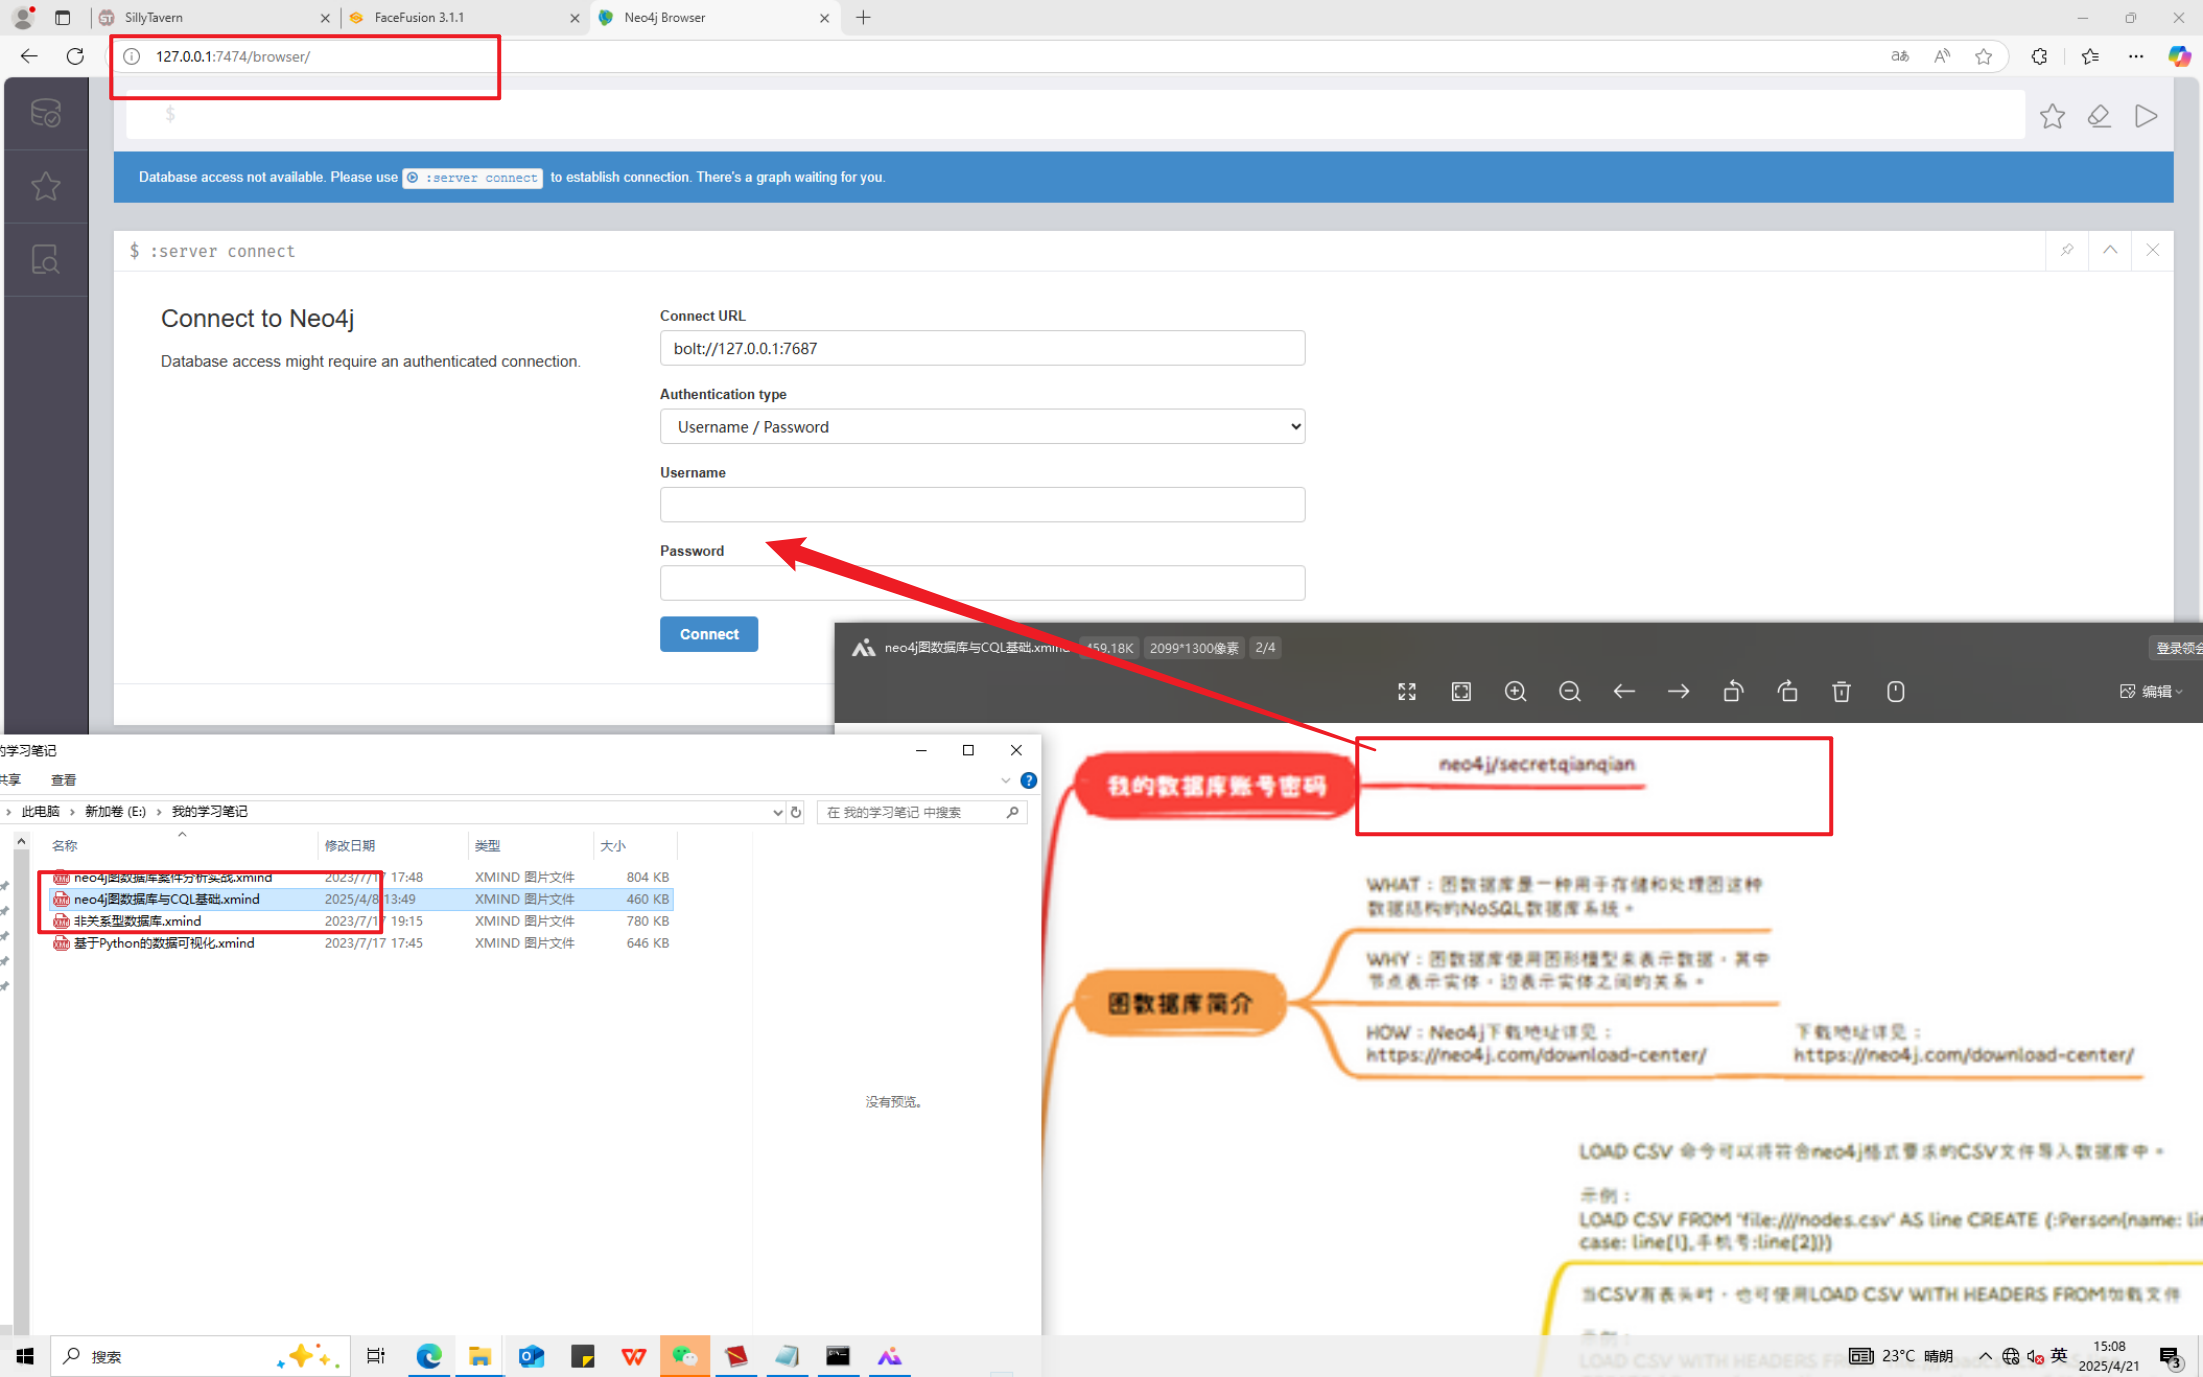This screenshot has width=2203, height=1377.
Task: Click the eraser clear editor icon
Action: pos(2098,116)
